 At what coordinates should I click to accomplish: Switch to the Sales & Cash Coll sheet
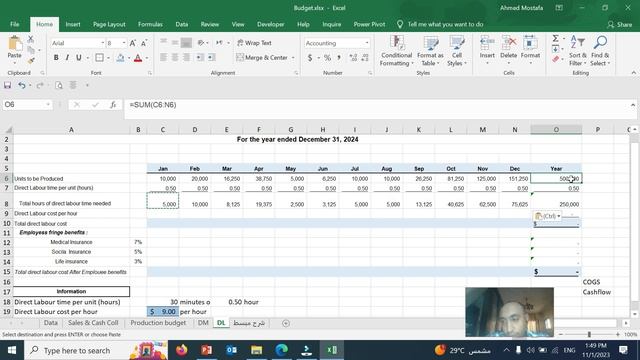[x=93, y=323]
